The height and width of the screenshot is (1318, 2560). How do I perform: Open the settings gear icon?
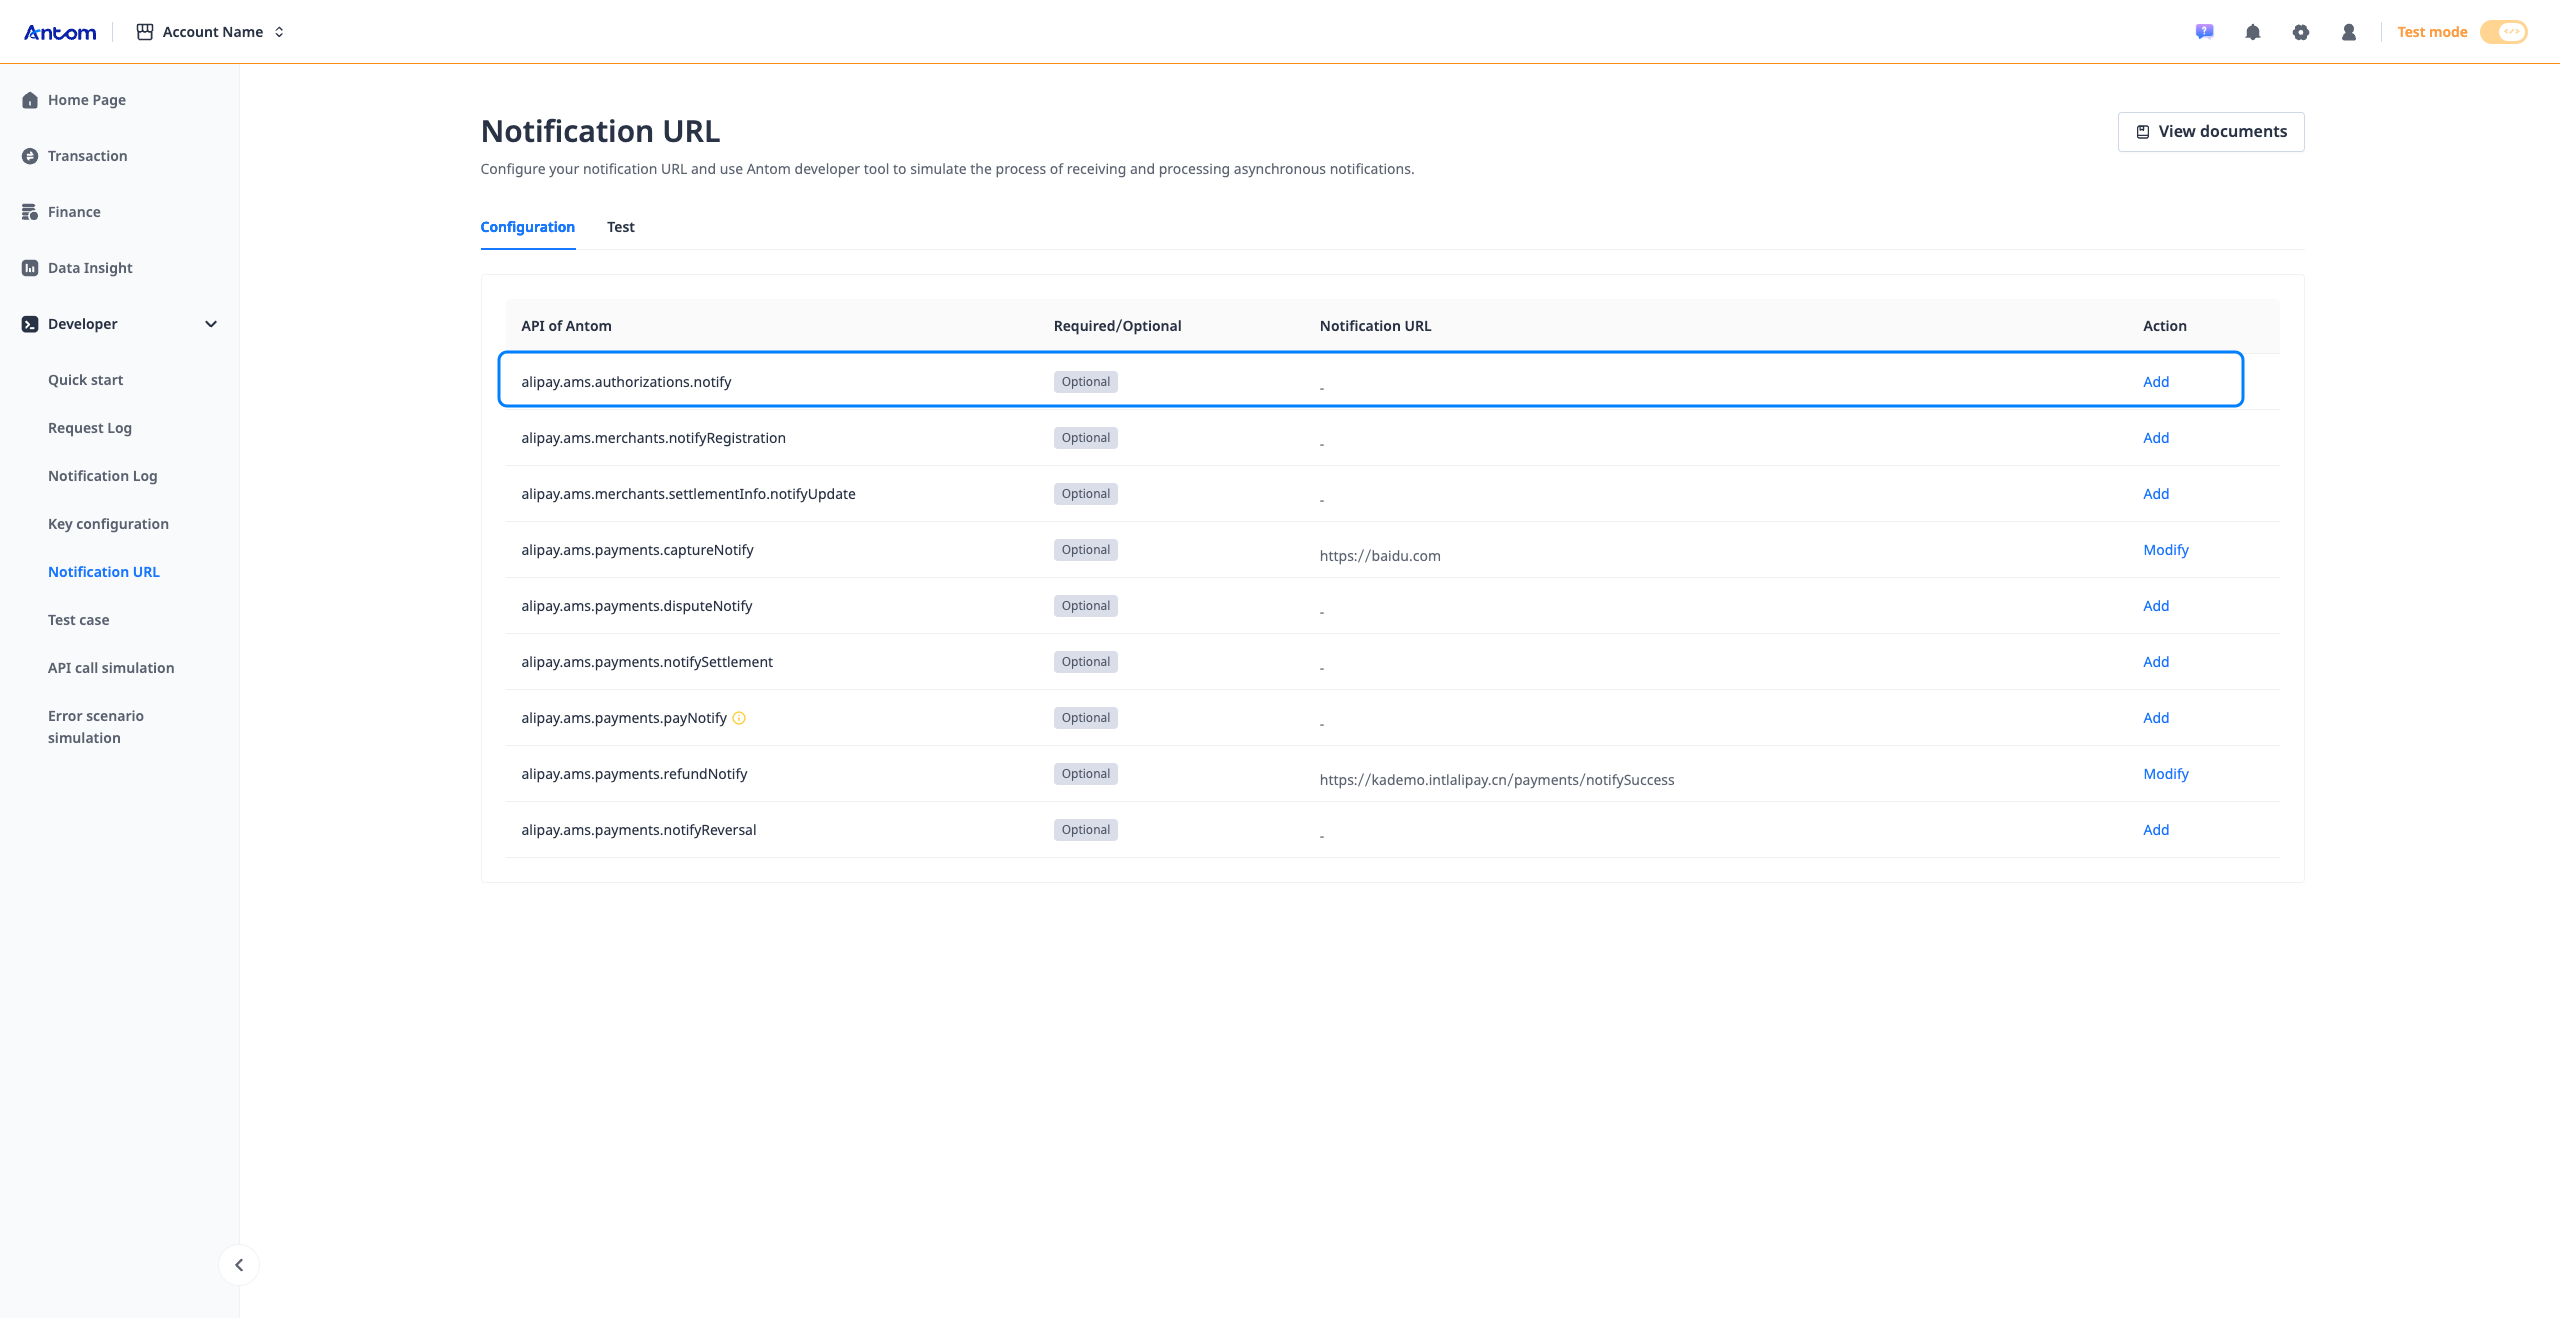tap(2300, 32)
